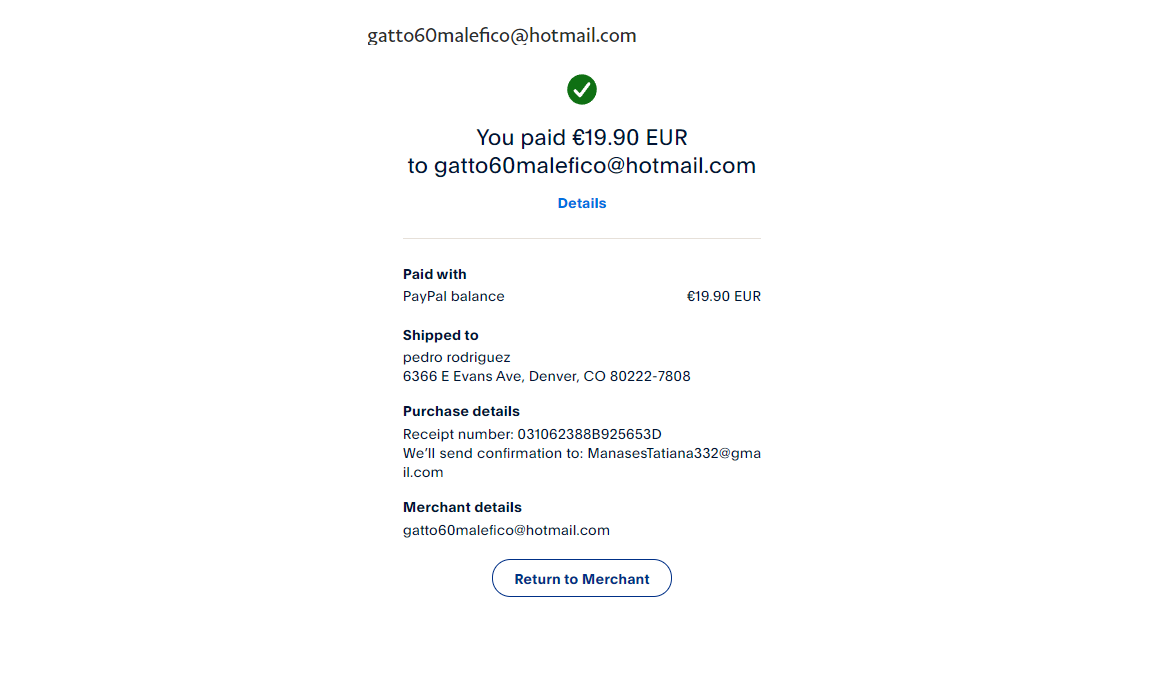Click the merchant email under Merchant details
The height and width of the screenshot is (674, 1164).
point(506,530)
